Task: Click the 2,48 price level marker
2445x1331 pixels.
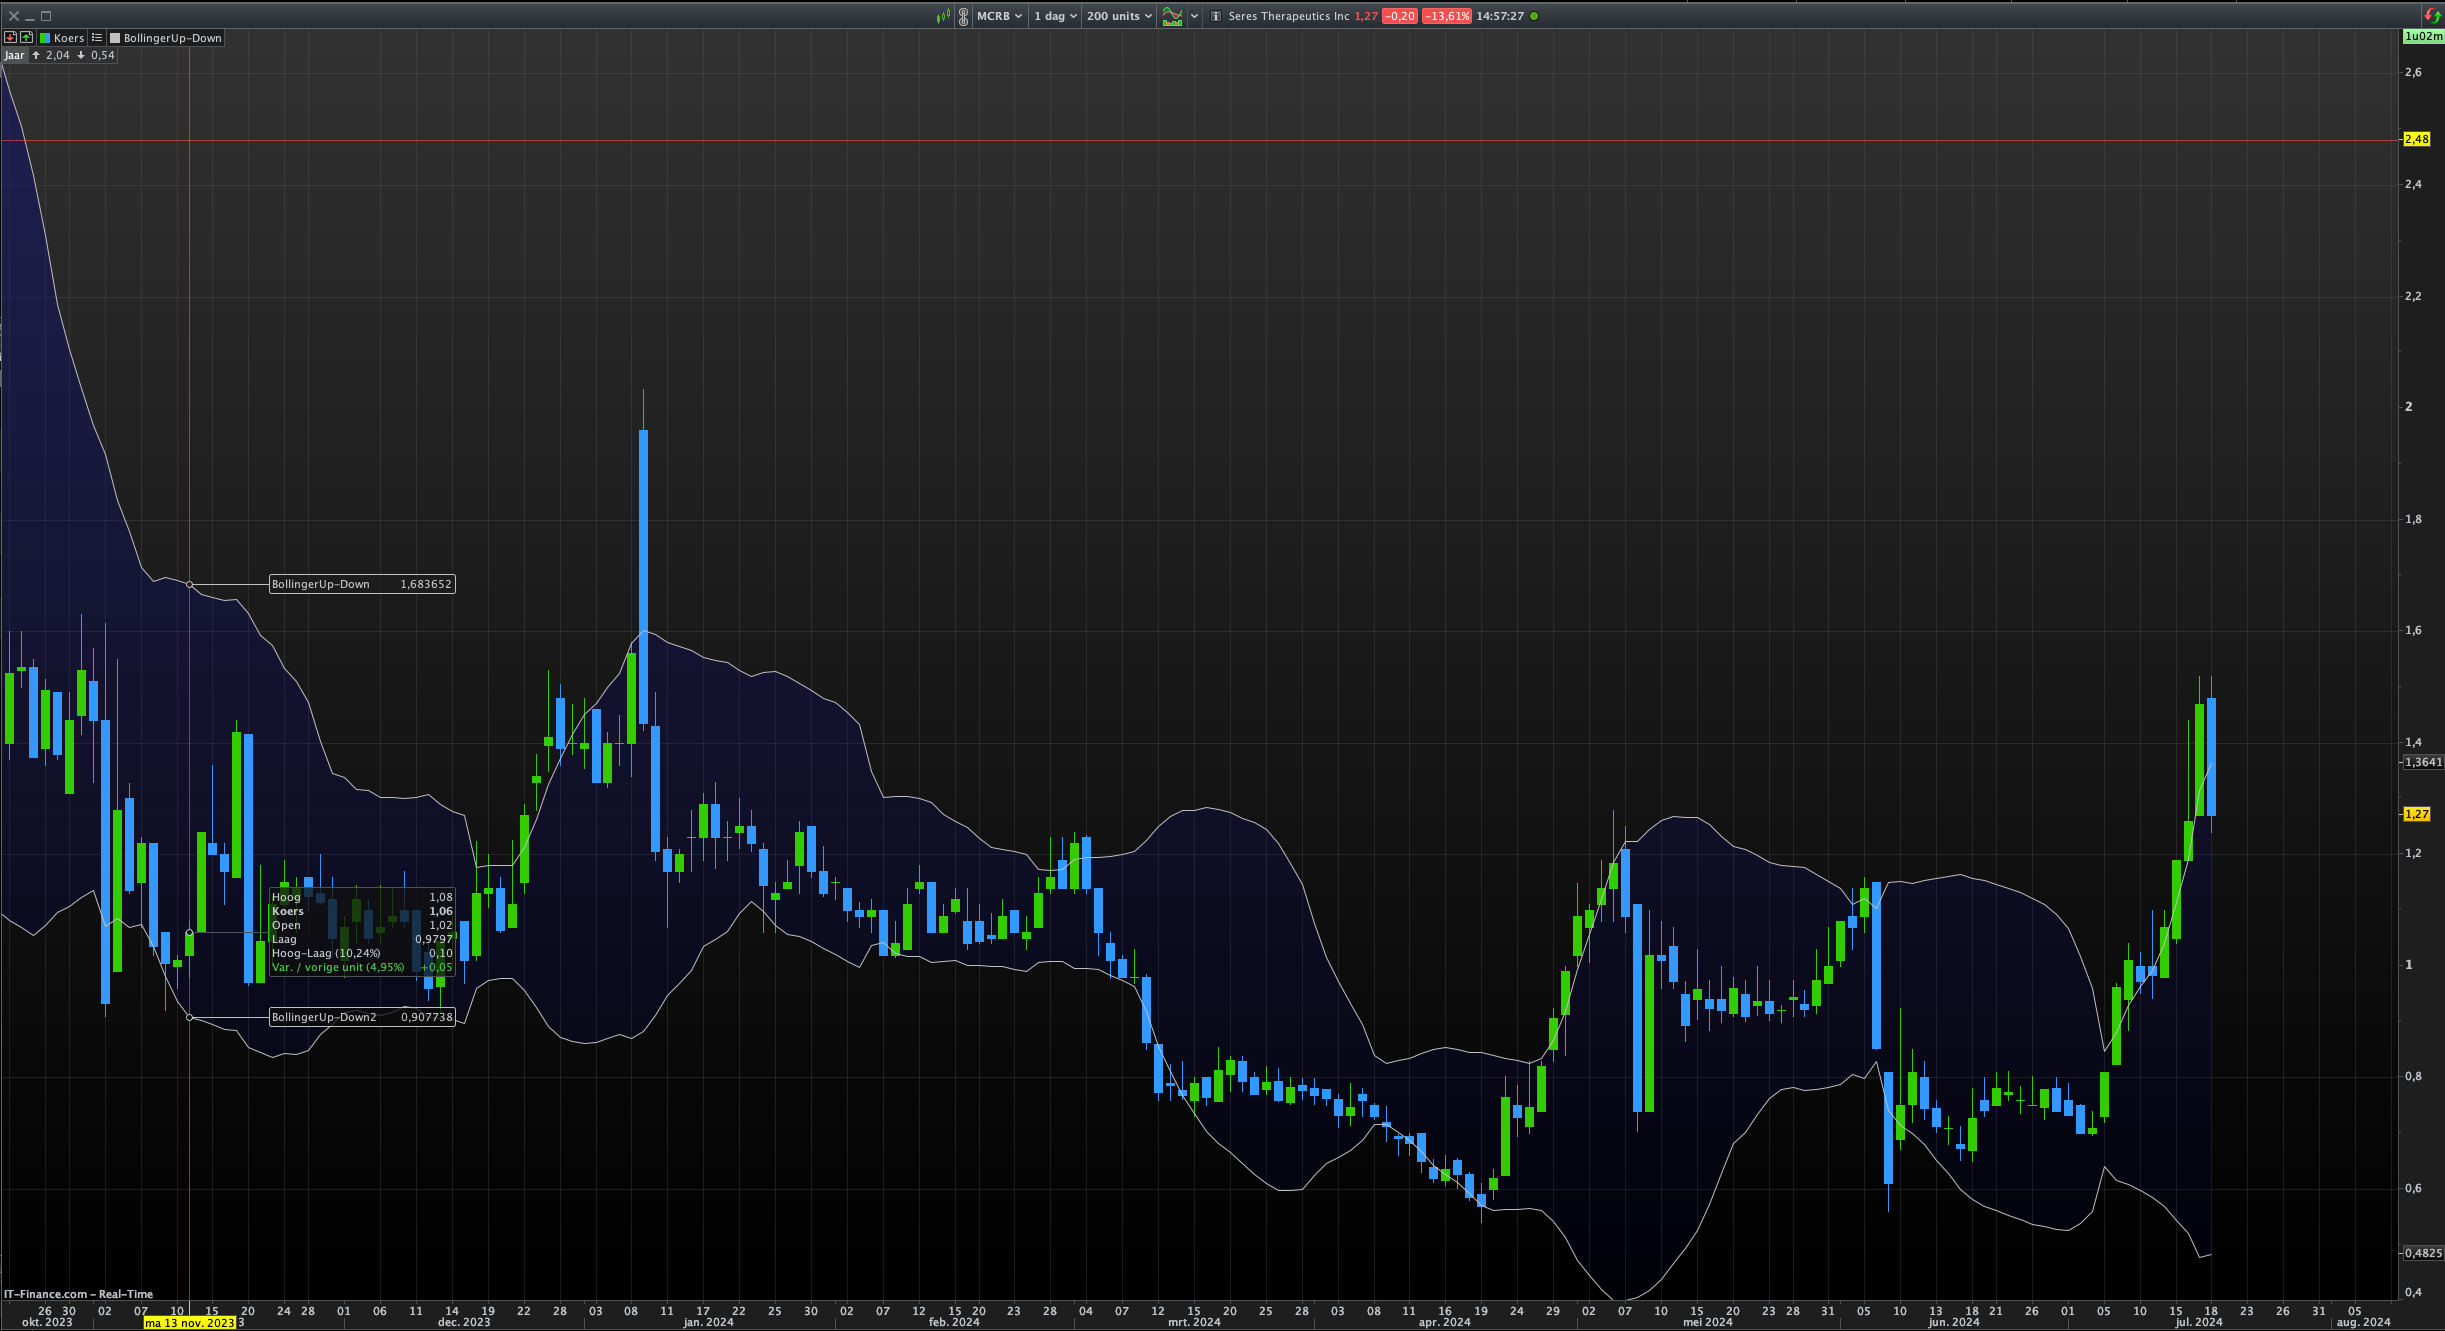Action: (x=2416, y=139)
